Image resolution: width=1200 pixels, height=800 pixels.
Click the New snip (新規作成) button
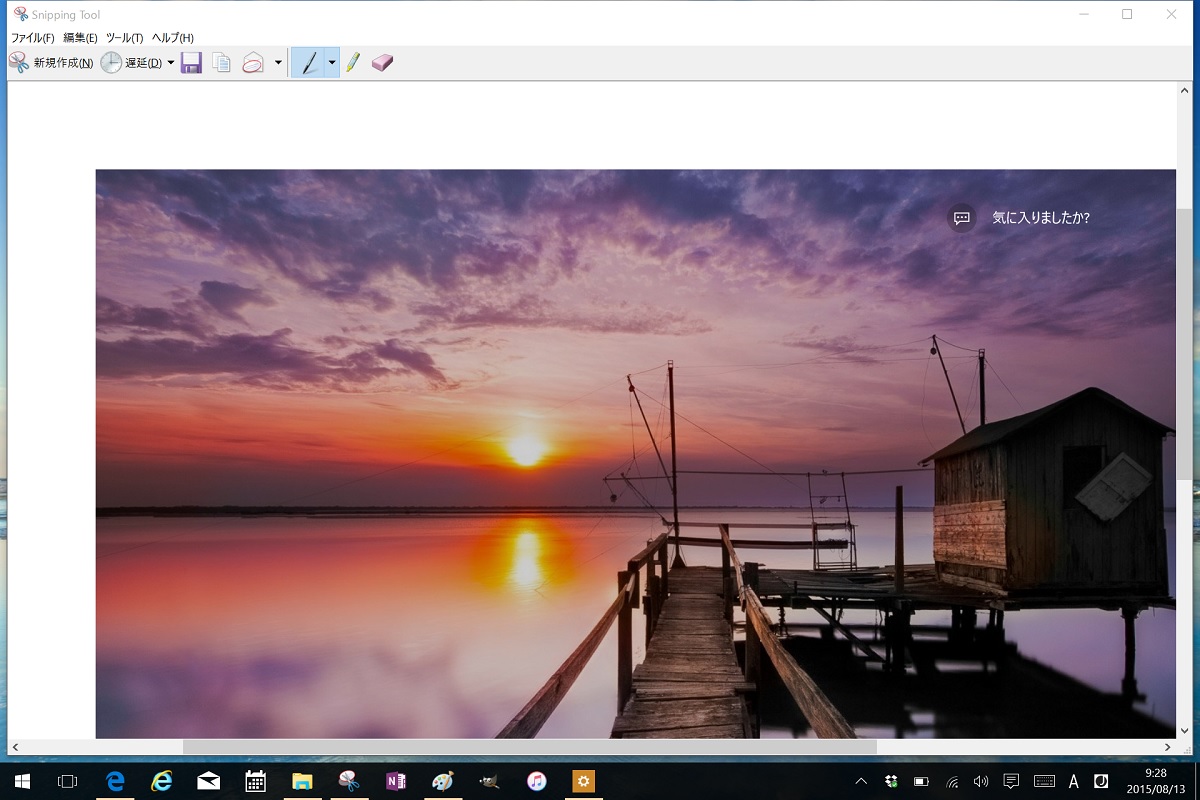51,63
